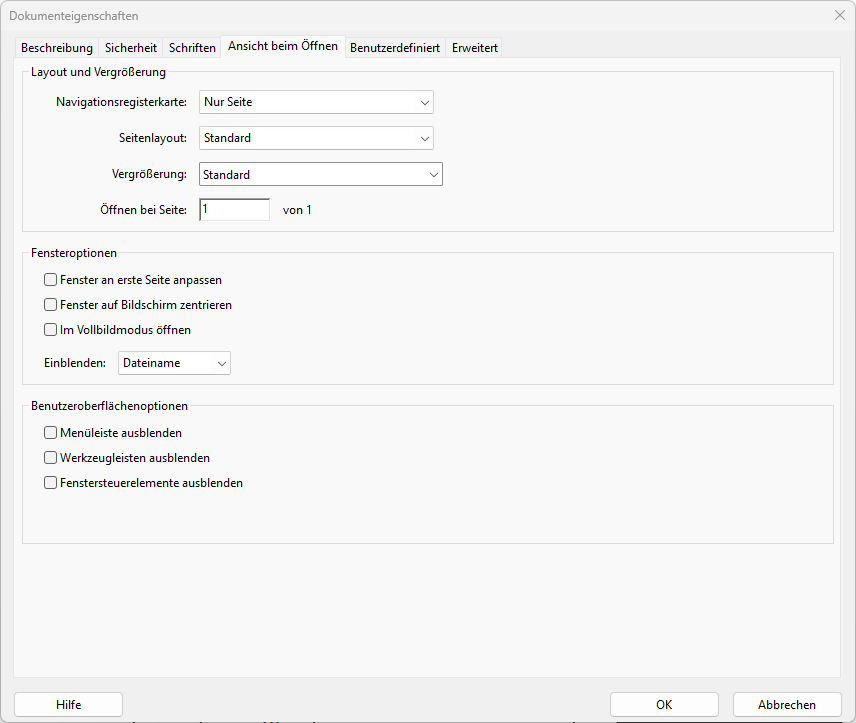The height and width of the screenshot is (723, 856).
Task: Click the Hilfe button
Action: [x=68, y=704]
